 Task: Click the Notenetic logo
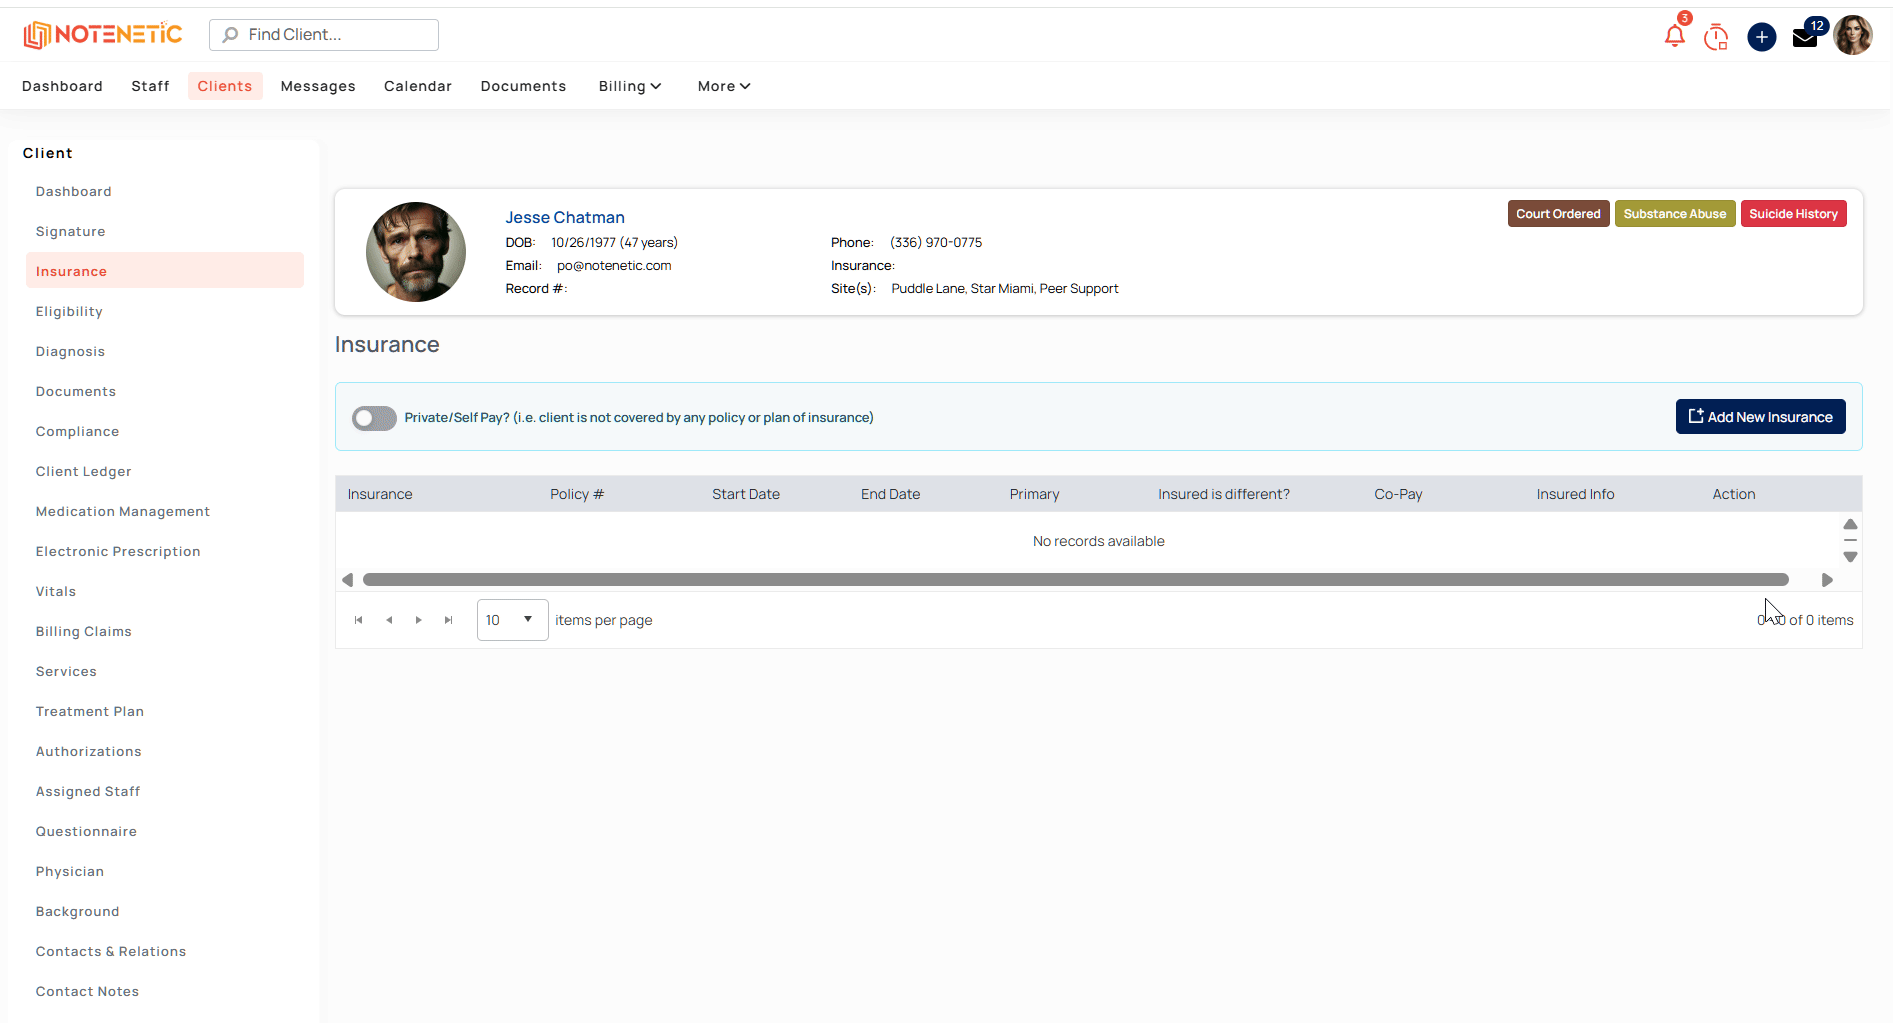(103, 35)
